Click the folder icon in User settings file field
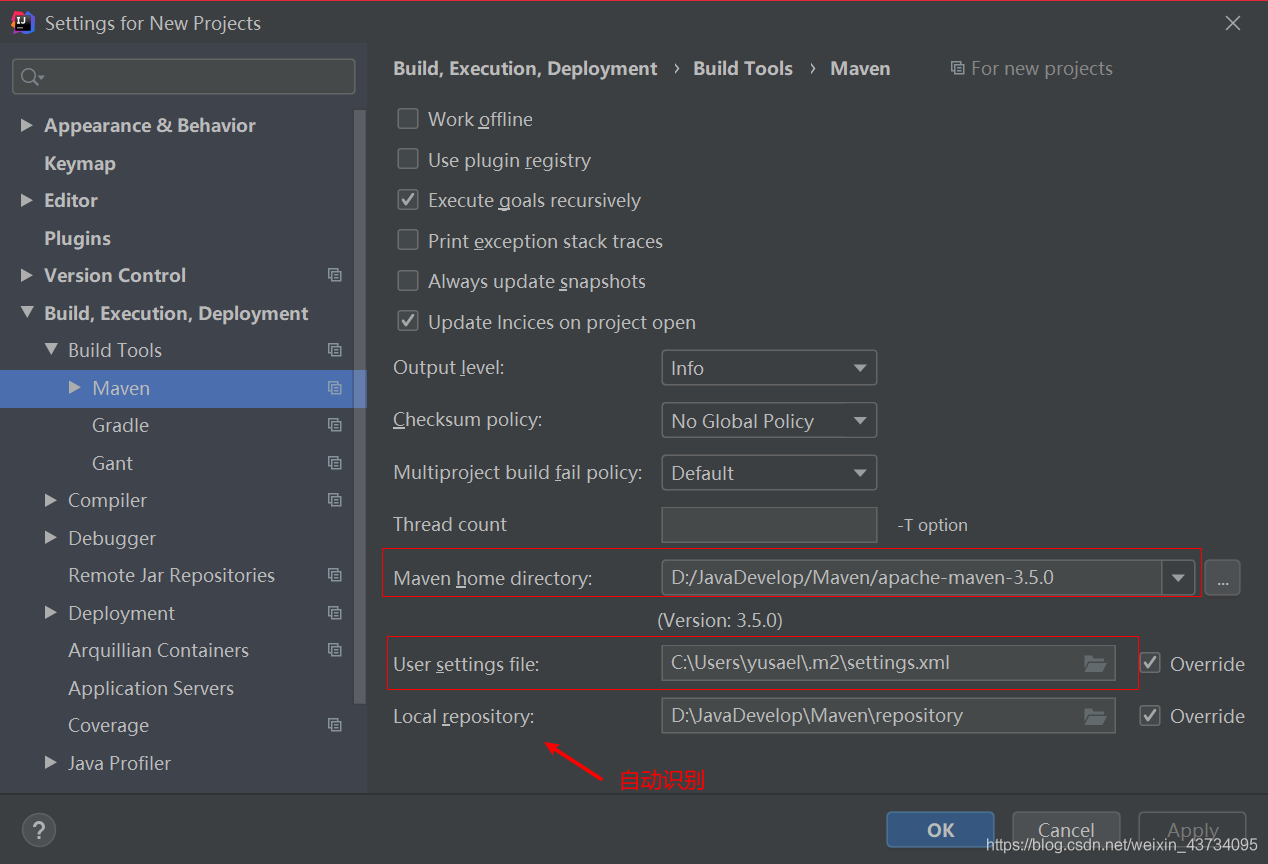The image size is (1268, 864). click(x=1095, y=663)
